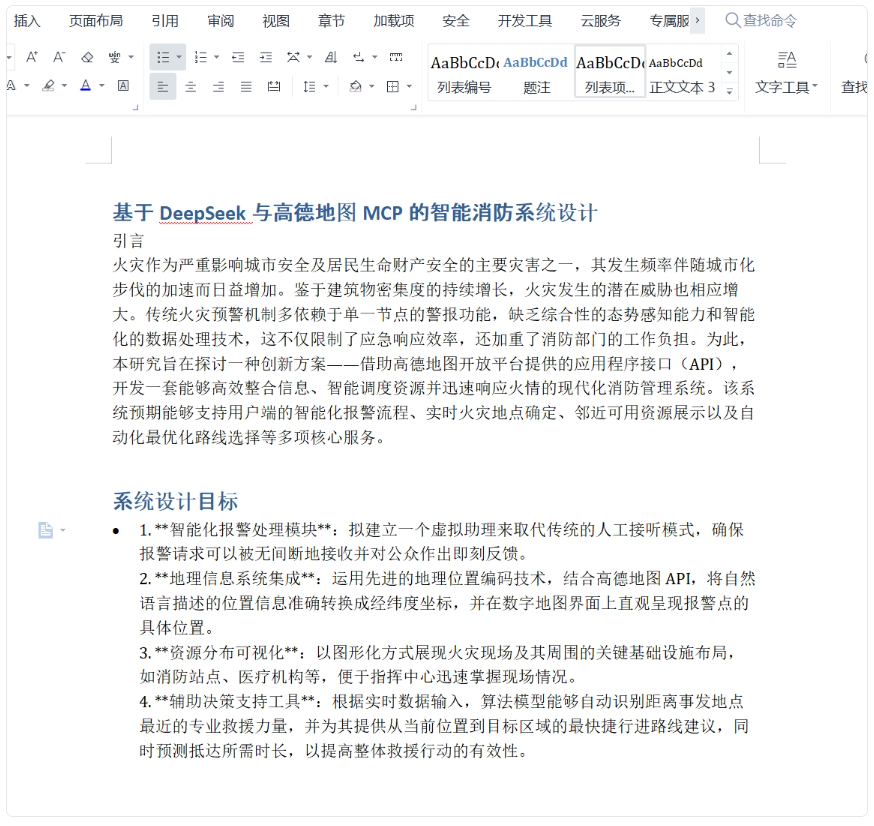Click the text effects outlined A icon

coord(11,86)
